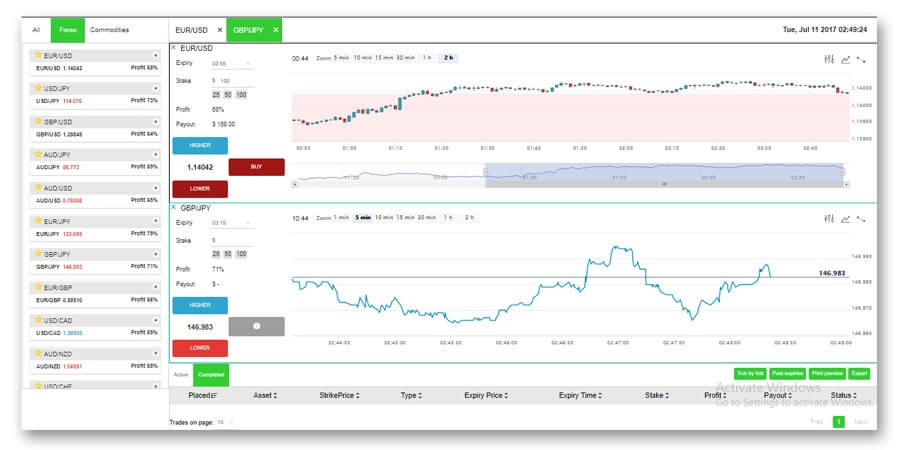This screenshot has height=450, width=899.
Task: Open candlestick chart type in EUR/USD chart
Action: (828, 59)
